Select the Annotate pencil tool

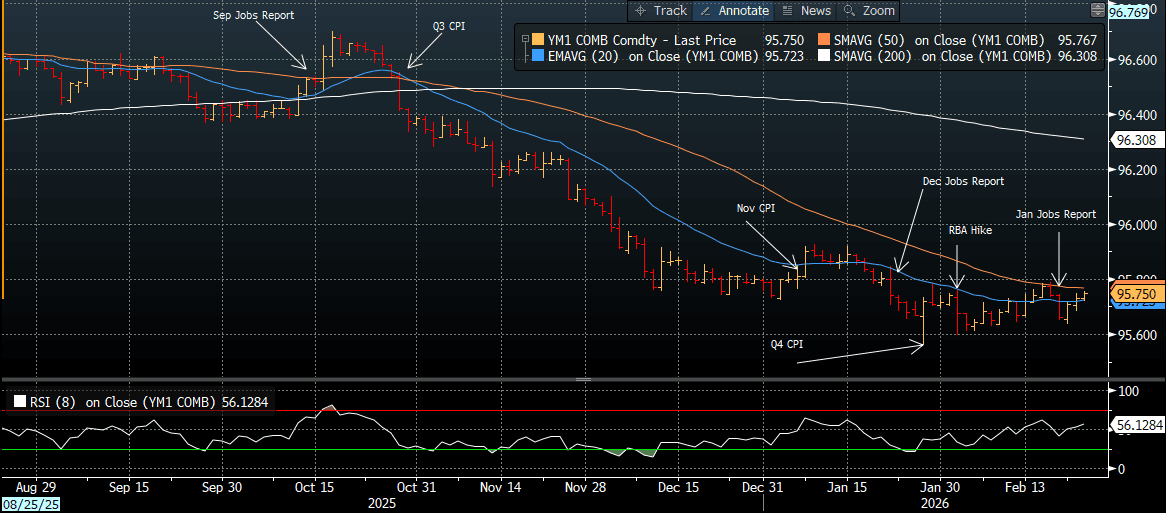(733, 10)
